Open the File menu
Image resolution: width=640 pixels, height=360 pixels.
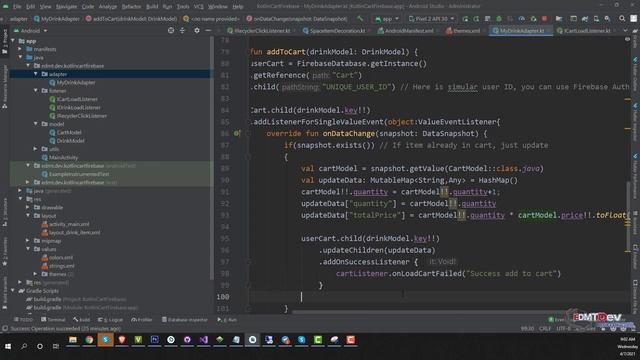[x=17, y=7]
